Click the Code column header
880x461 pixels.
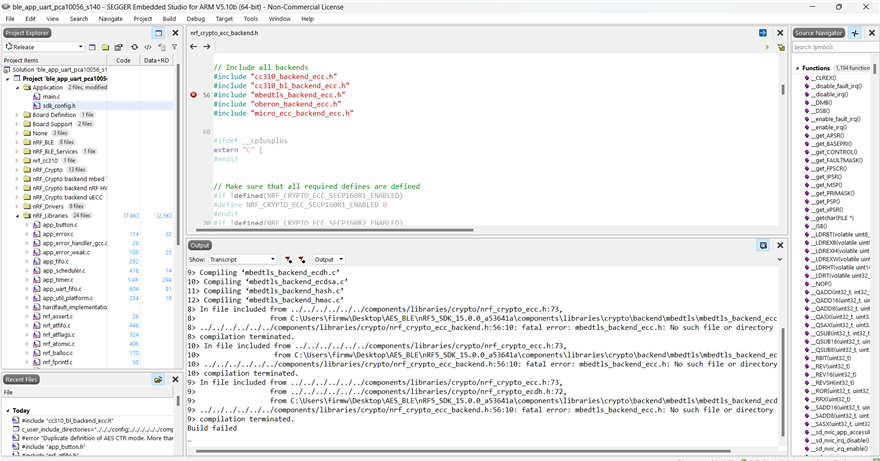[x=123, y=60]
